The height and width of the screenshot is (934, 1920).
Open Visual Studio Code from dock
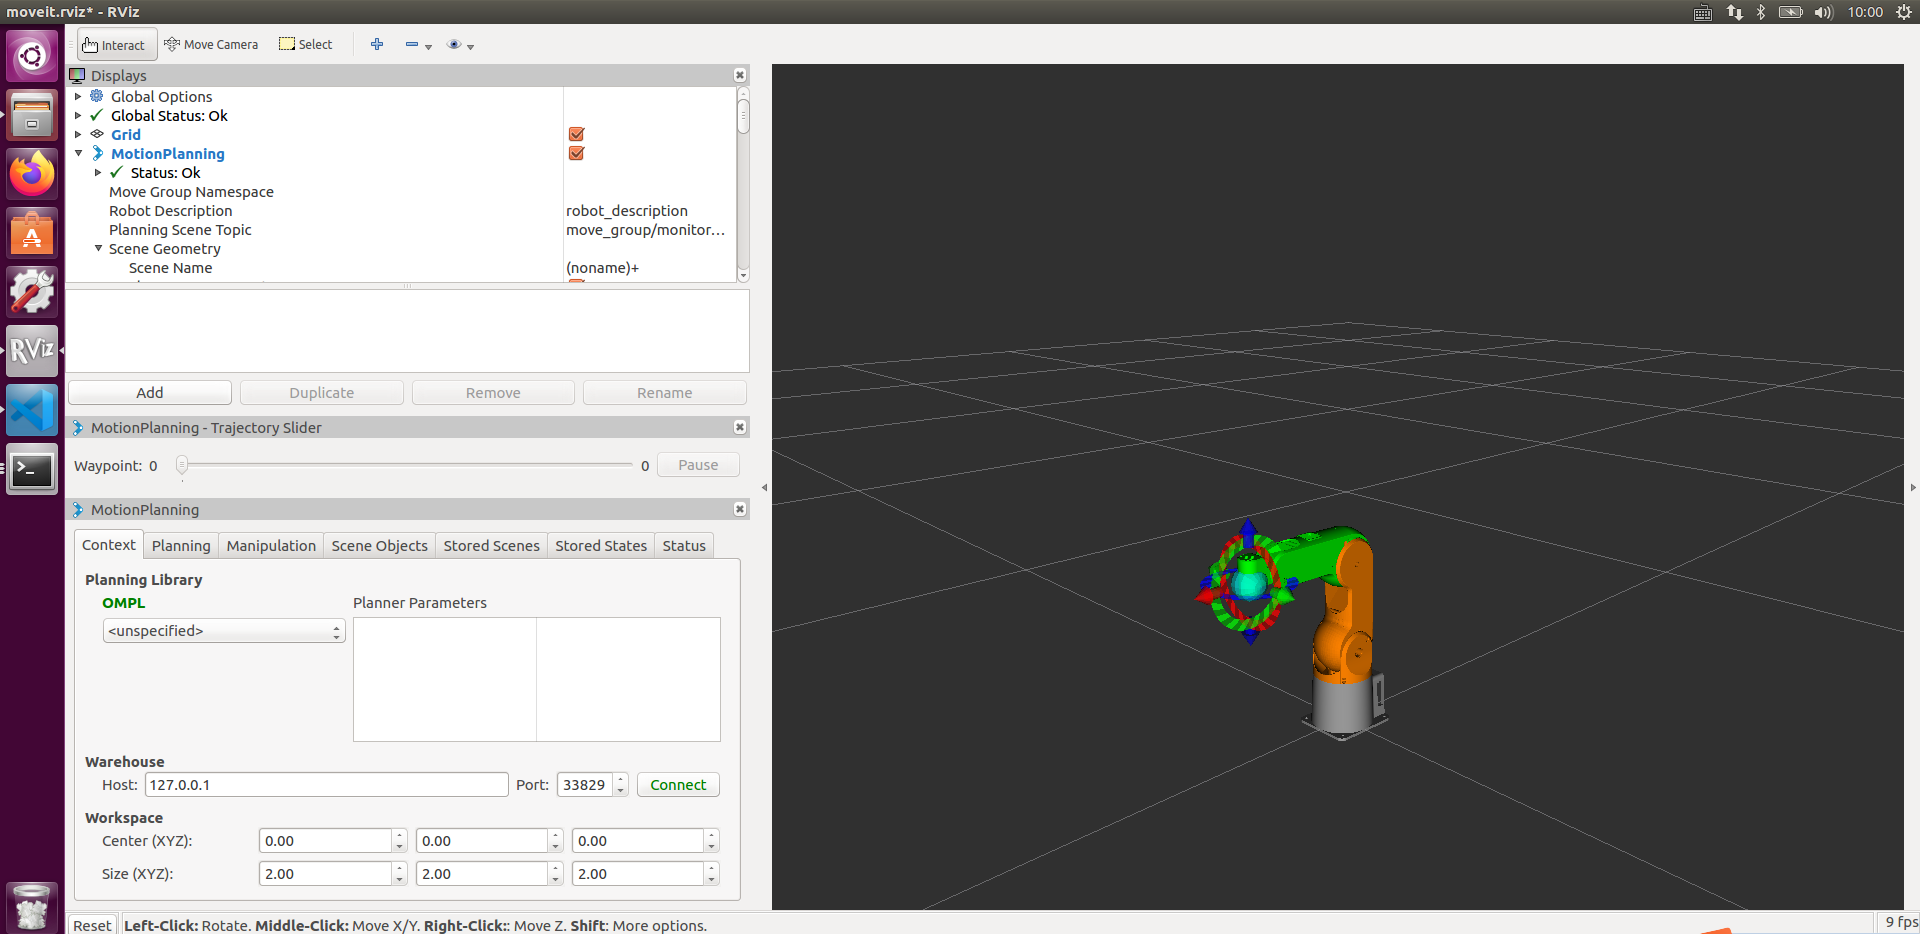[x=32, y=410]
